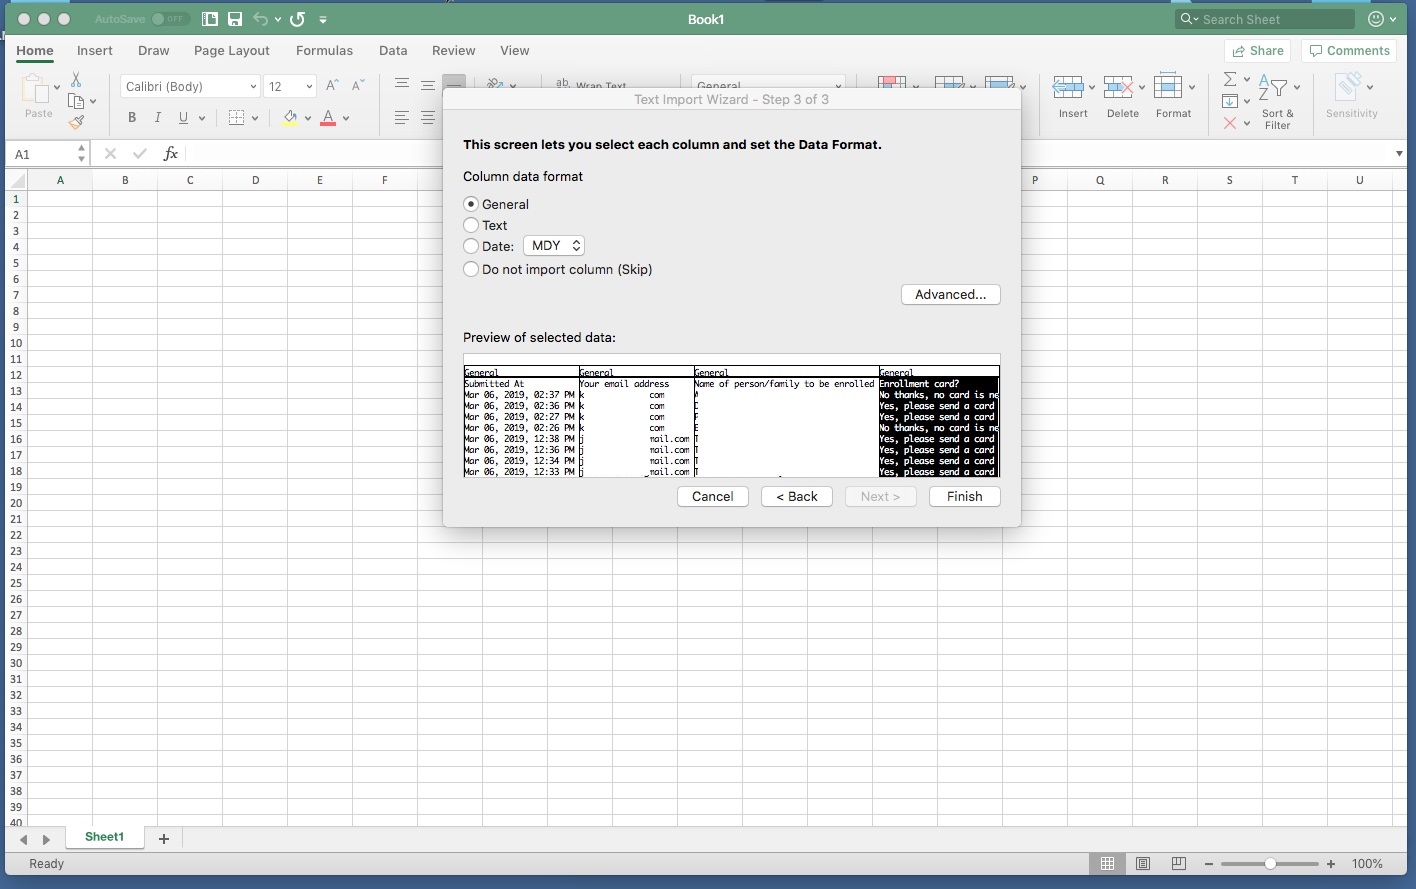The width and height of the screenshot is (1416, 889).
Task: Click the Paste clipboard icon
Action: coord(37,90)
